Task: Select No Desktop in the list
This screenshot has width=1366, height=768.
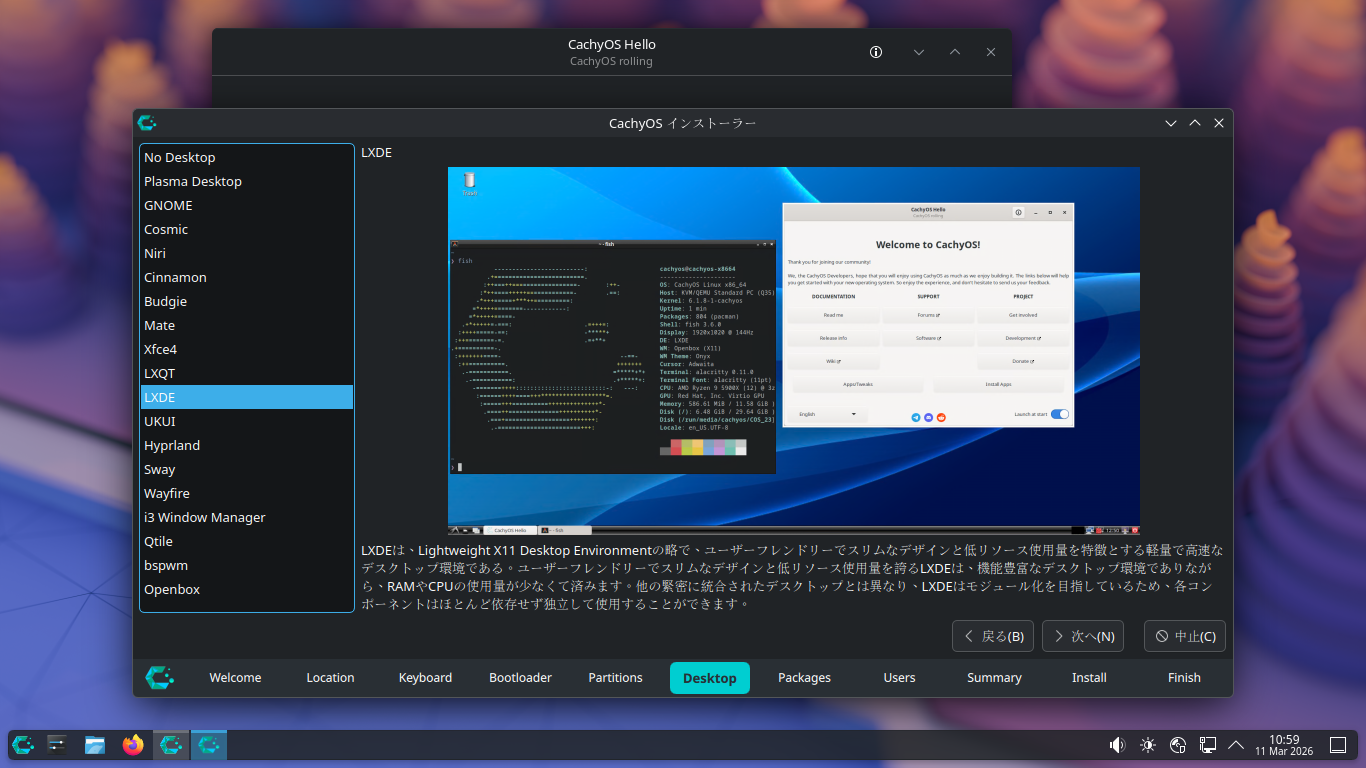Action: [246, 157]
